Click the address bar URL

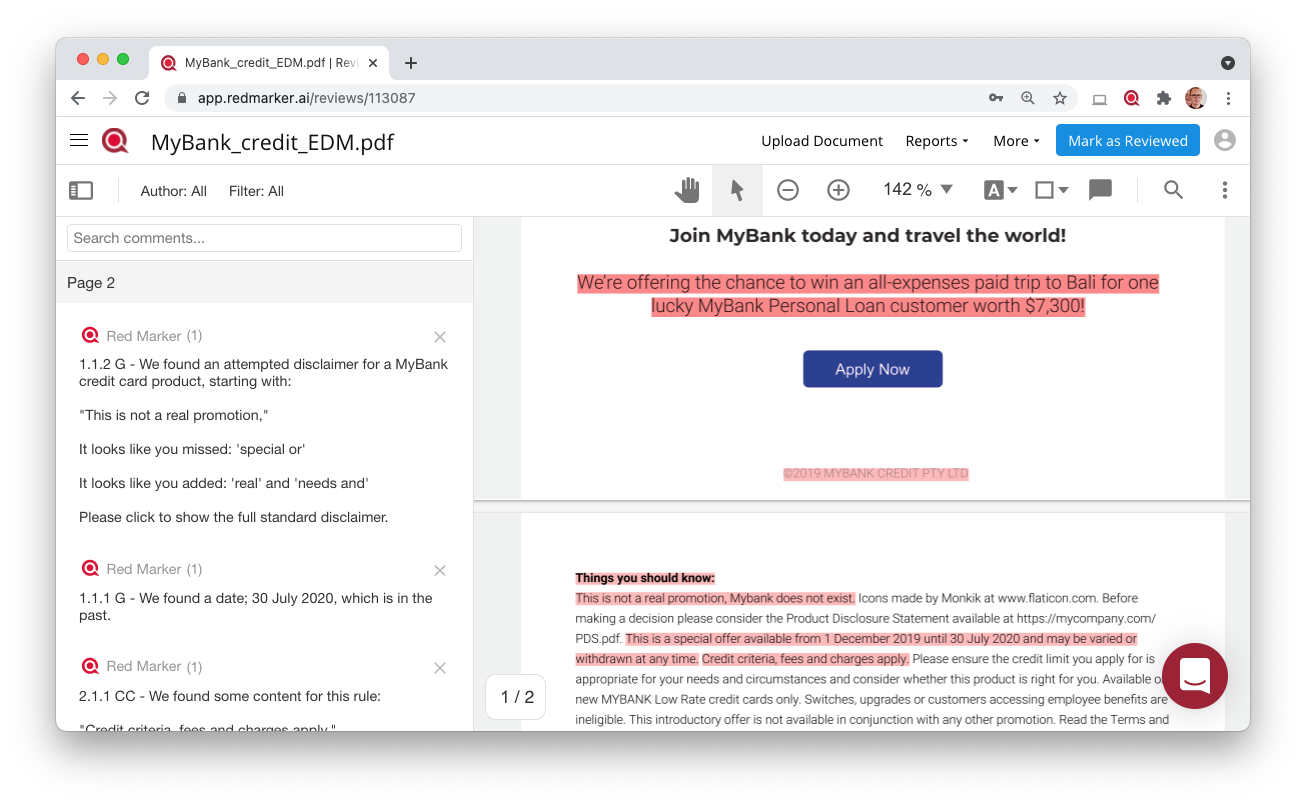point(306,98)
